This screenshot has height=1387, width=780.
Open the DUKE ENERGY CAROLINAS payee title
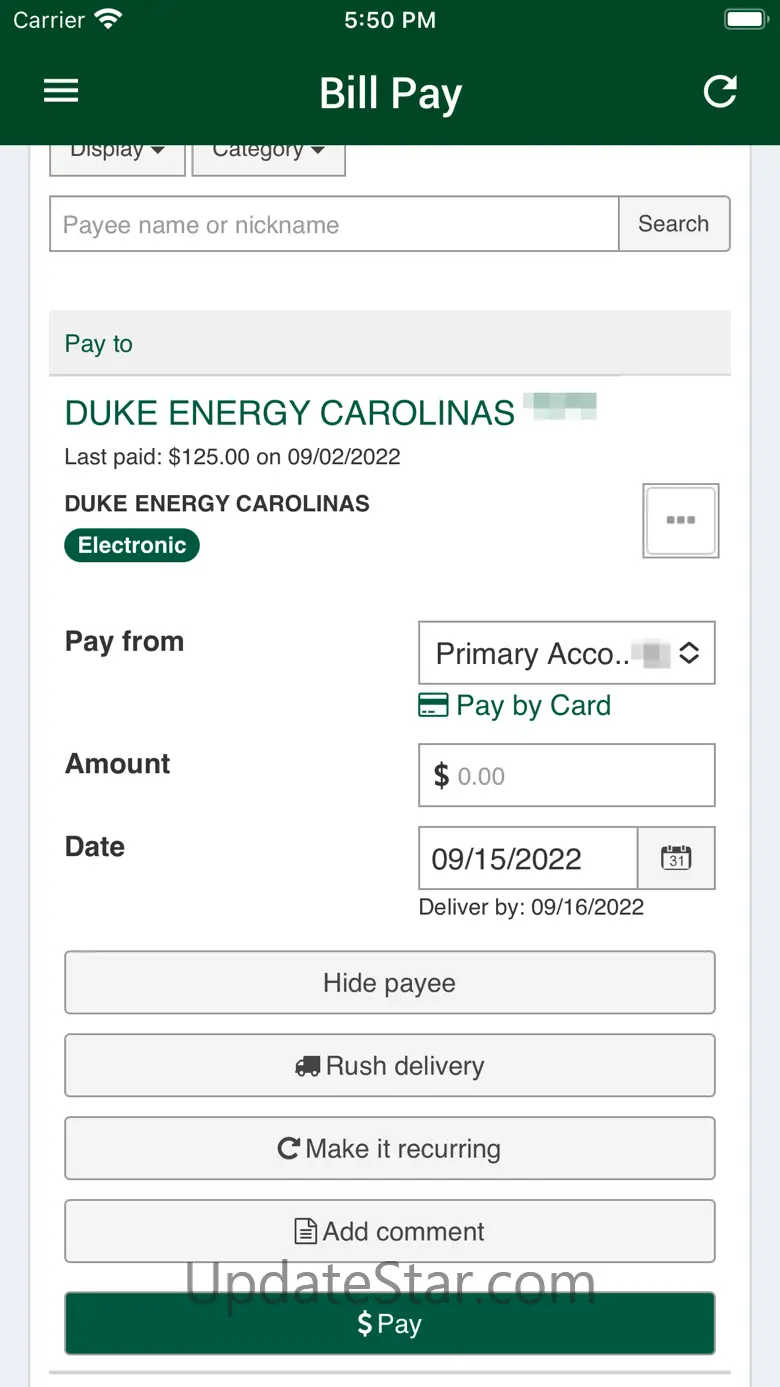[x=290, y=413]
